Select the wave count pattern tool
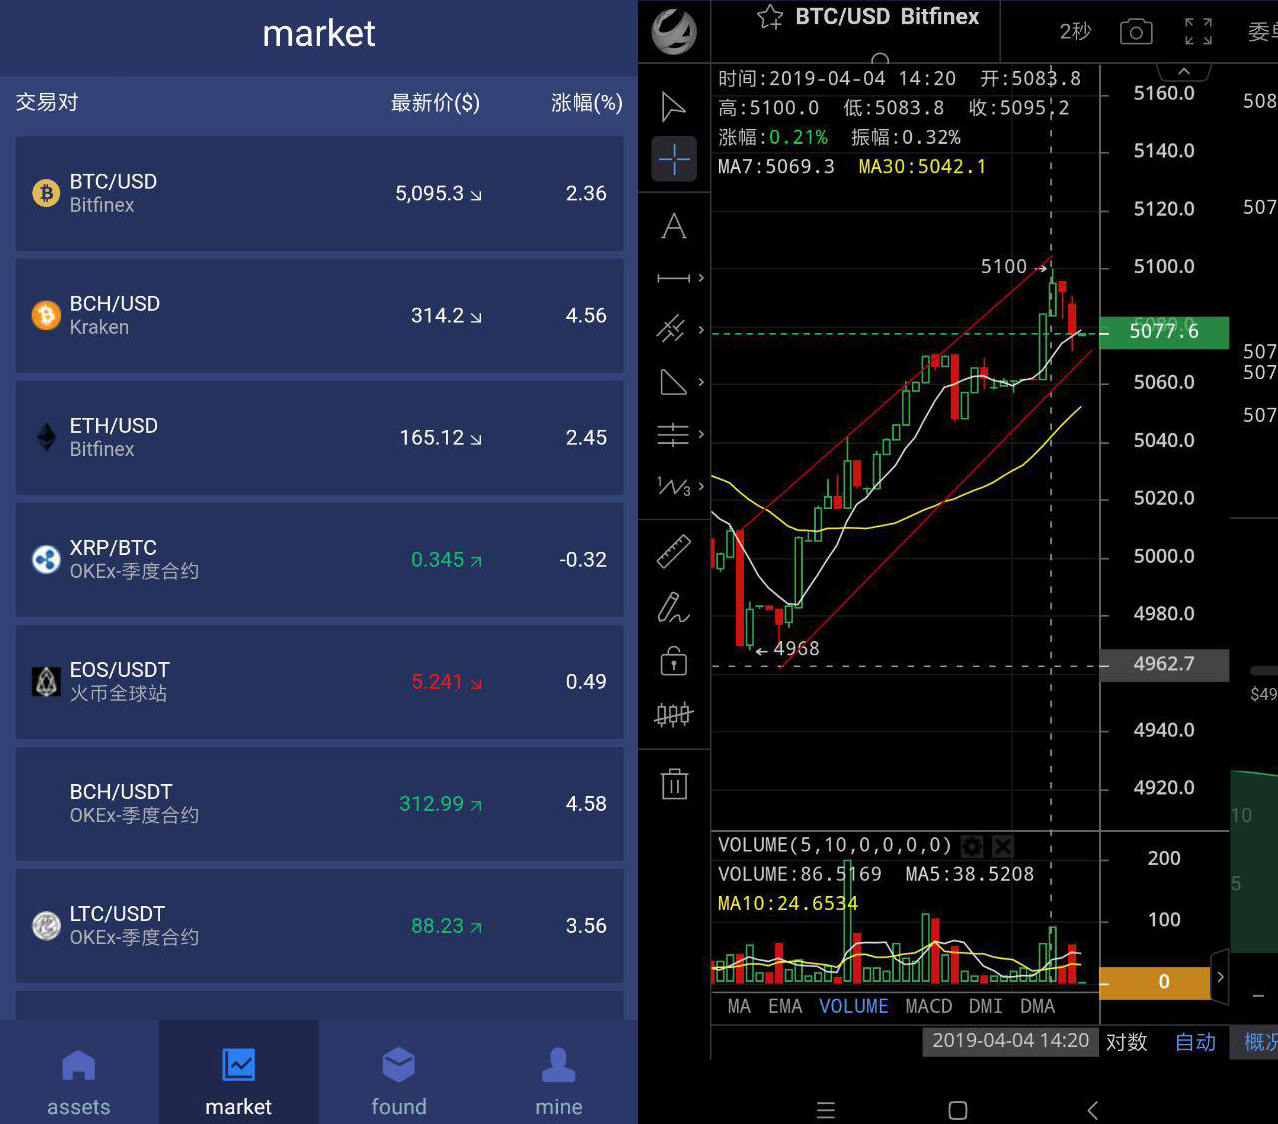 pos(673,486)
